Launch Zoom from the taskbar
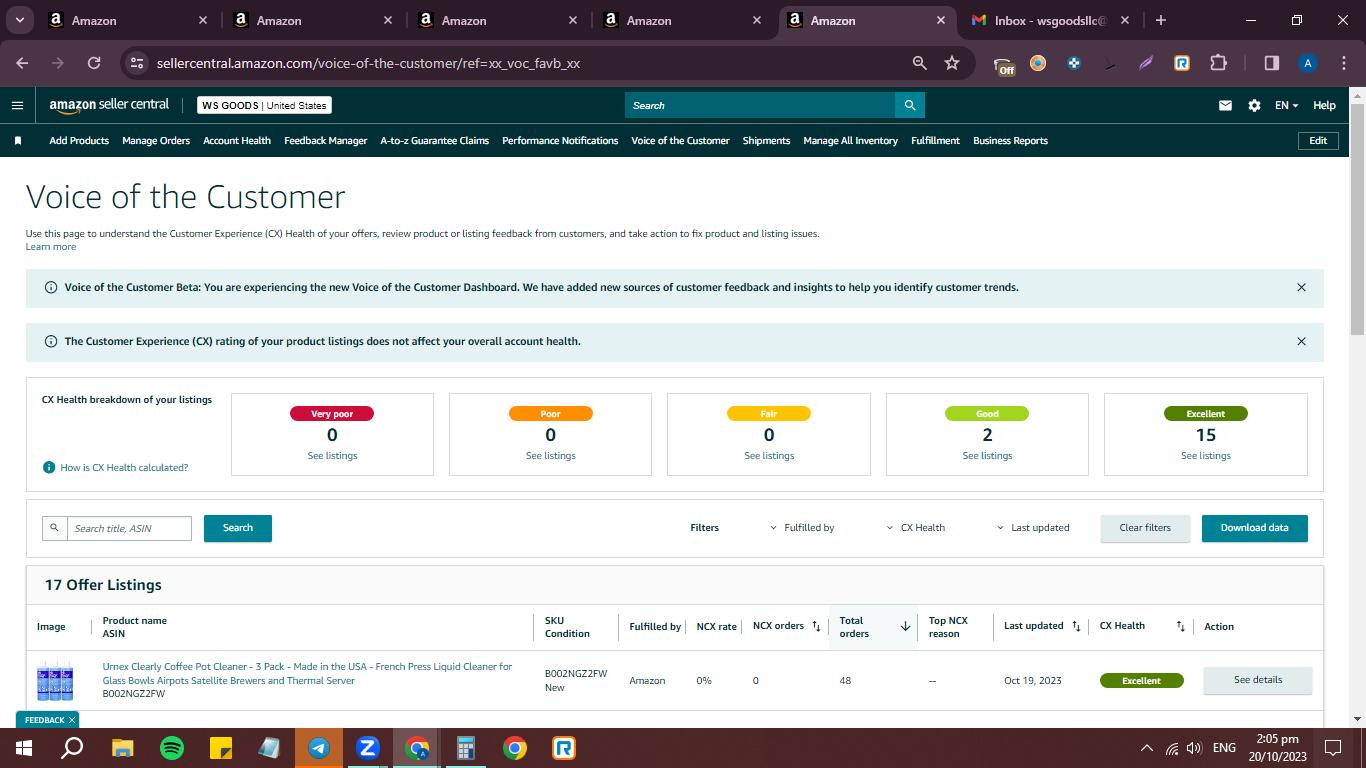Screen dimensions: 1366x768 368,748
